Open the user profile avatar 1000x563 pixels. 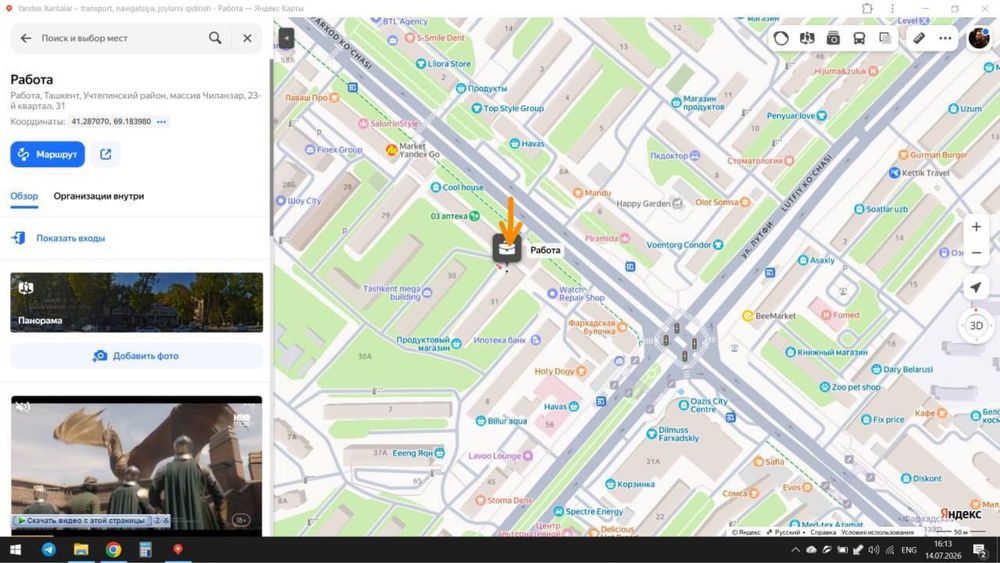coord(979,38)
